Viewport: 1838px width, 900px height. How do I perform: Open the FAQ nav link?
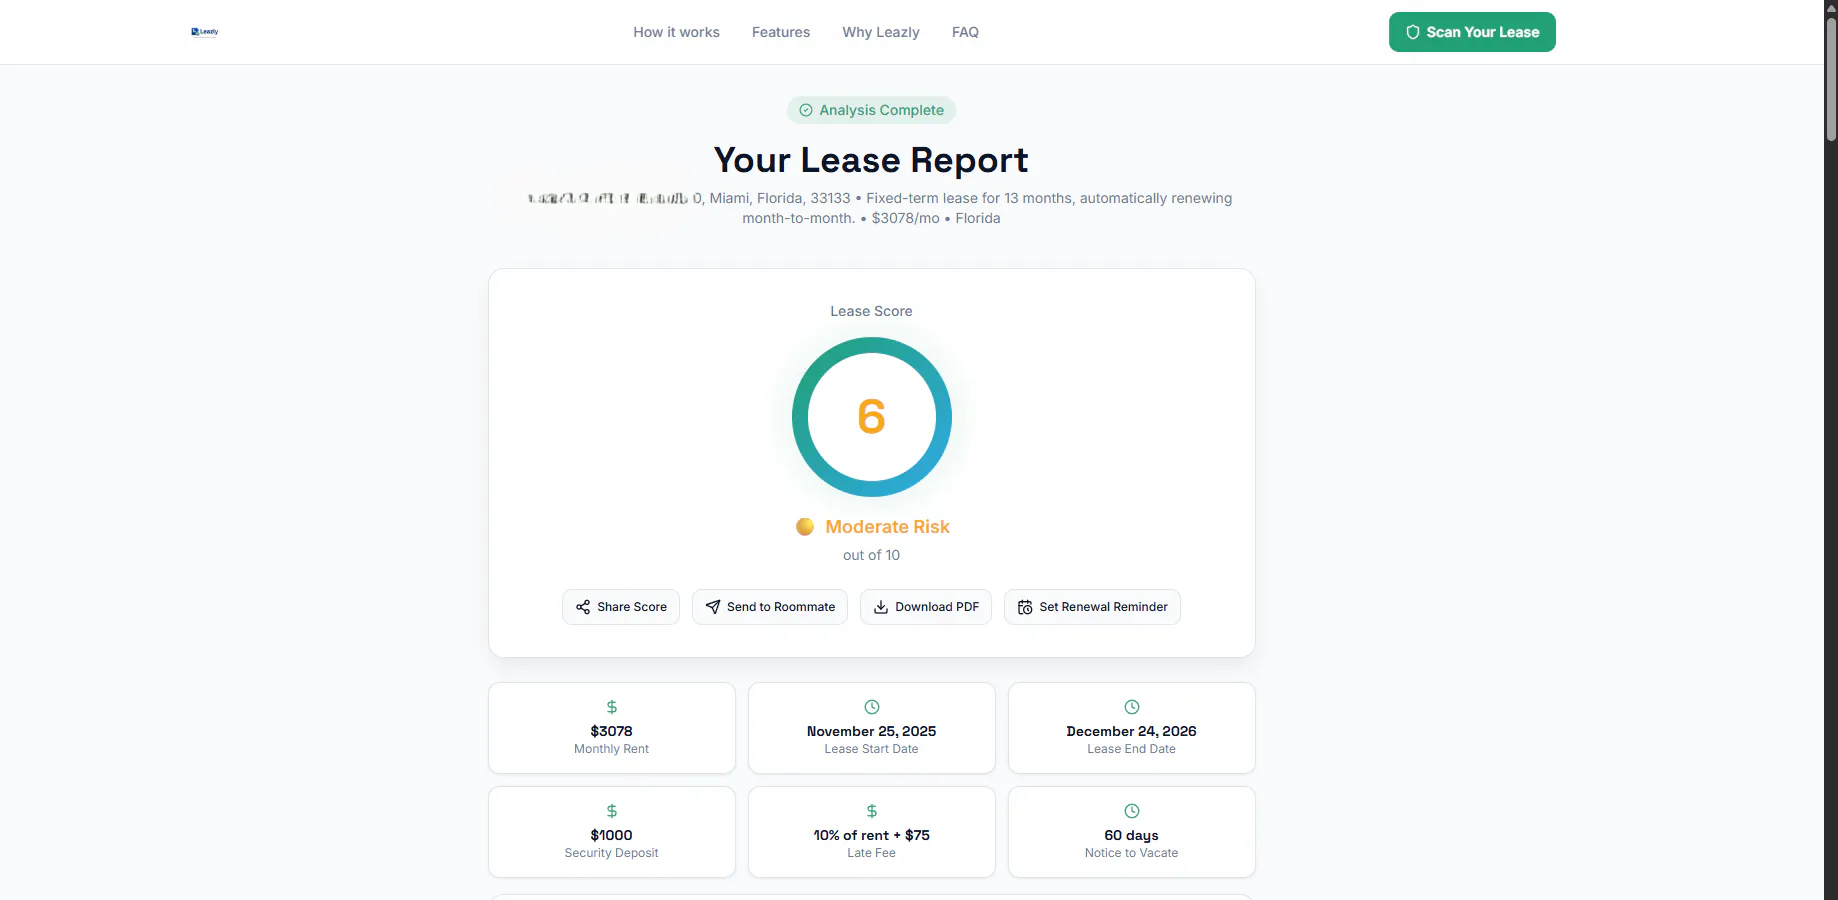pyautogui.click(x=965, y=32)
